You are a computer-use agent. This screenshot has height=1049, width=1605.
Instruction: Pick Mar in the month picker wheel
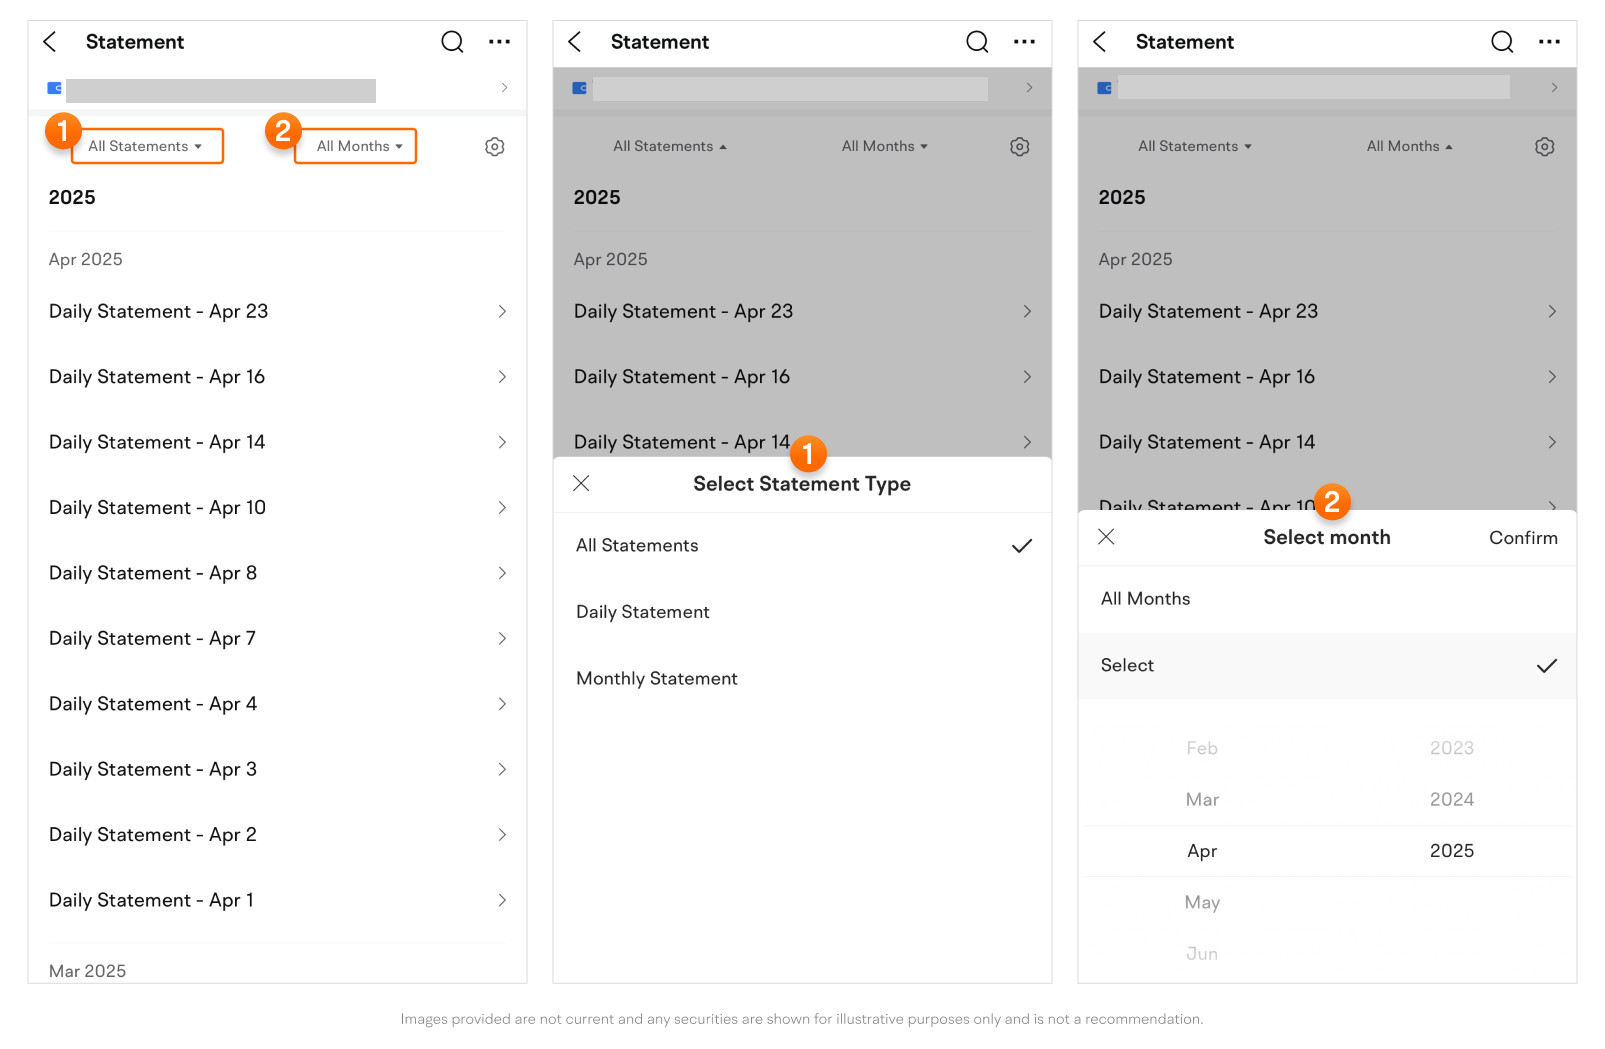tap(1202, 800)
